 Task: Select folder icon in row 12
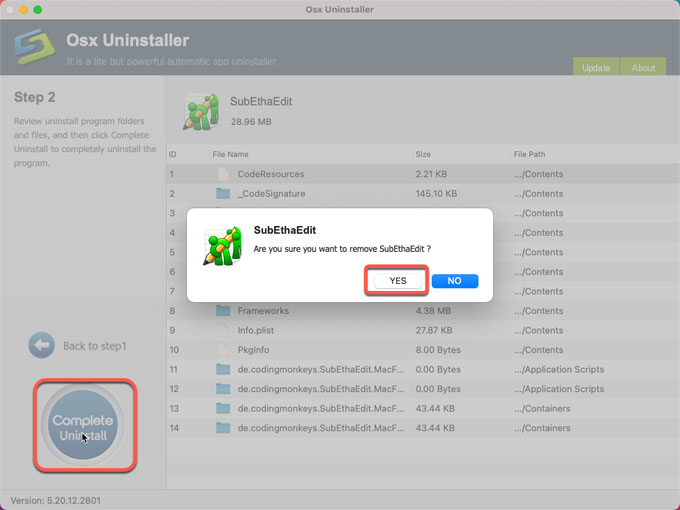[223, 389]
